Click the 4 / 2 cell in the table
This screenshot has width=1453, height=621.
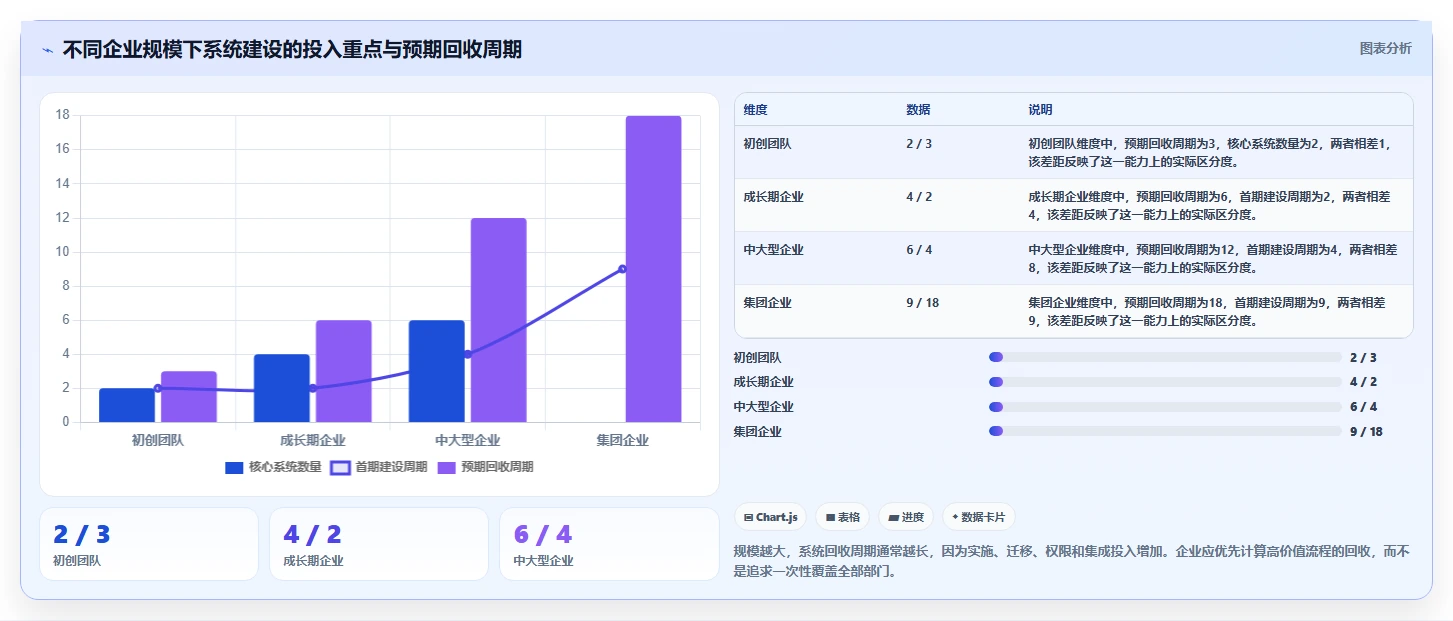(x=919, y=196)
